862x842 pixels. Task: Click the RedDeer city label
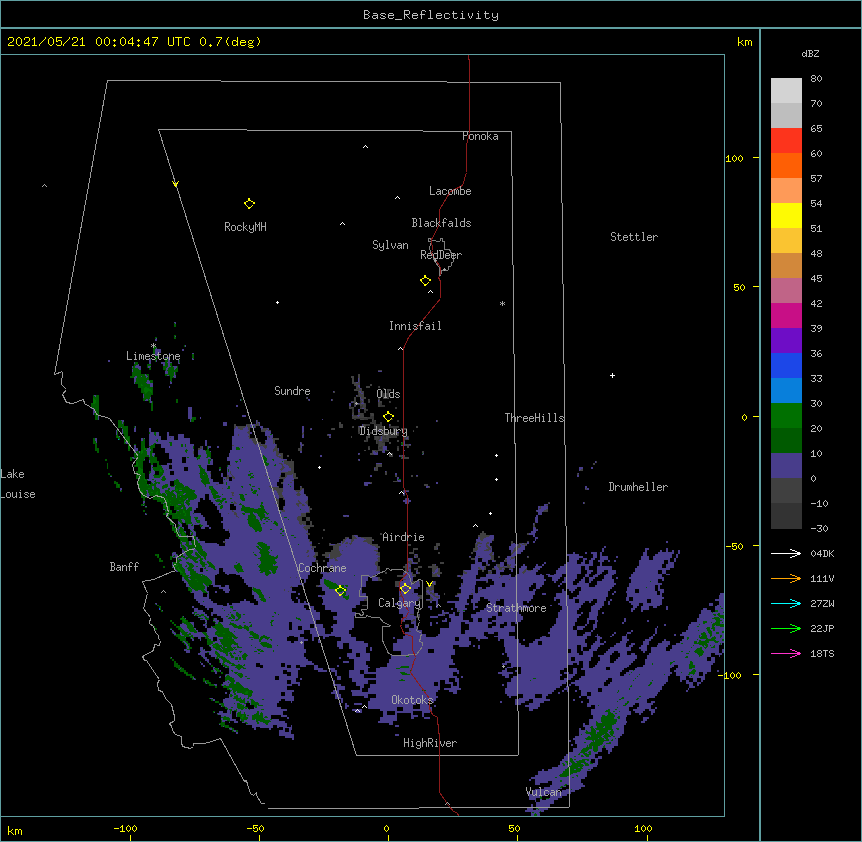(441, 255)
